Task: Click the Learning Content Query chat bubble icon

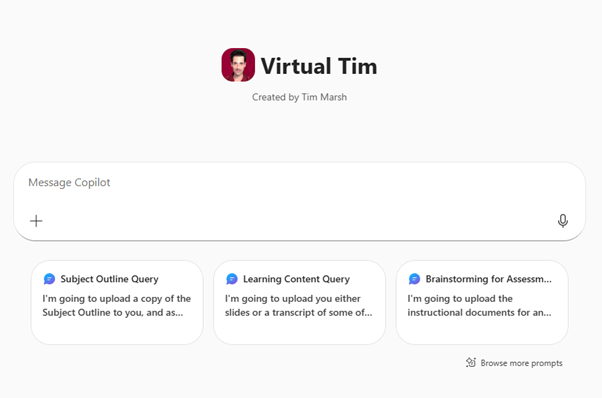Action: point(232,279)
